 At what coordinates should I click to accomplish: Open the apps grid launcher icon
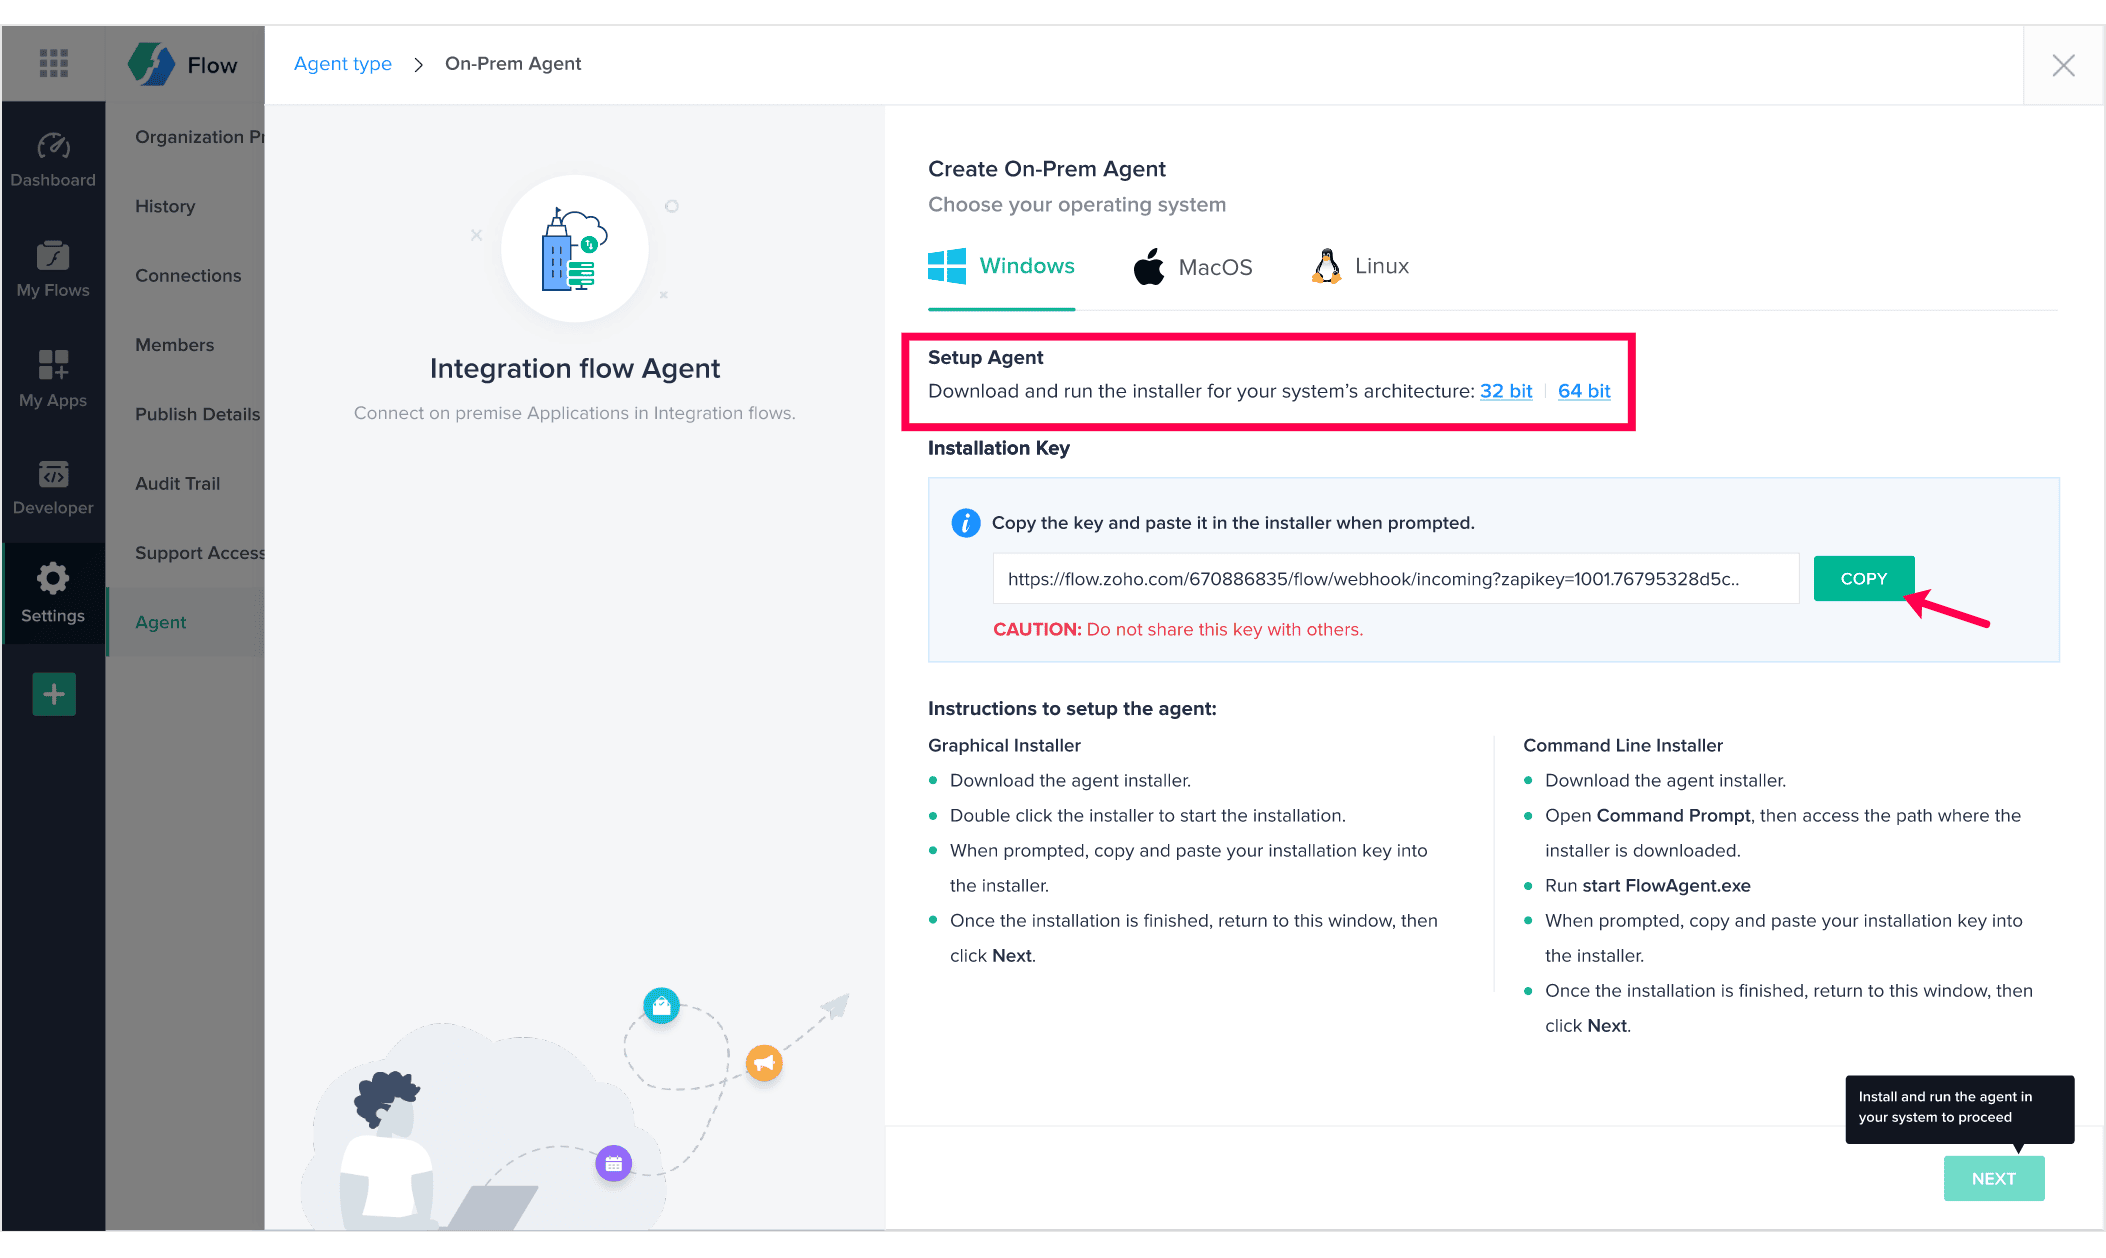click(x=53, y=63)
